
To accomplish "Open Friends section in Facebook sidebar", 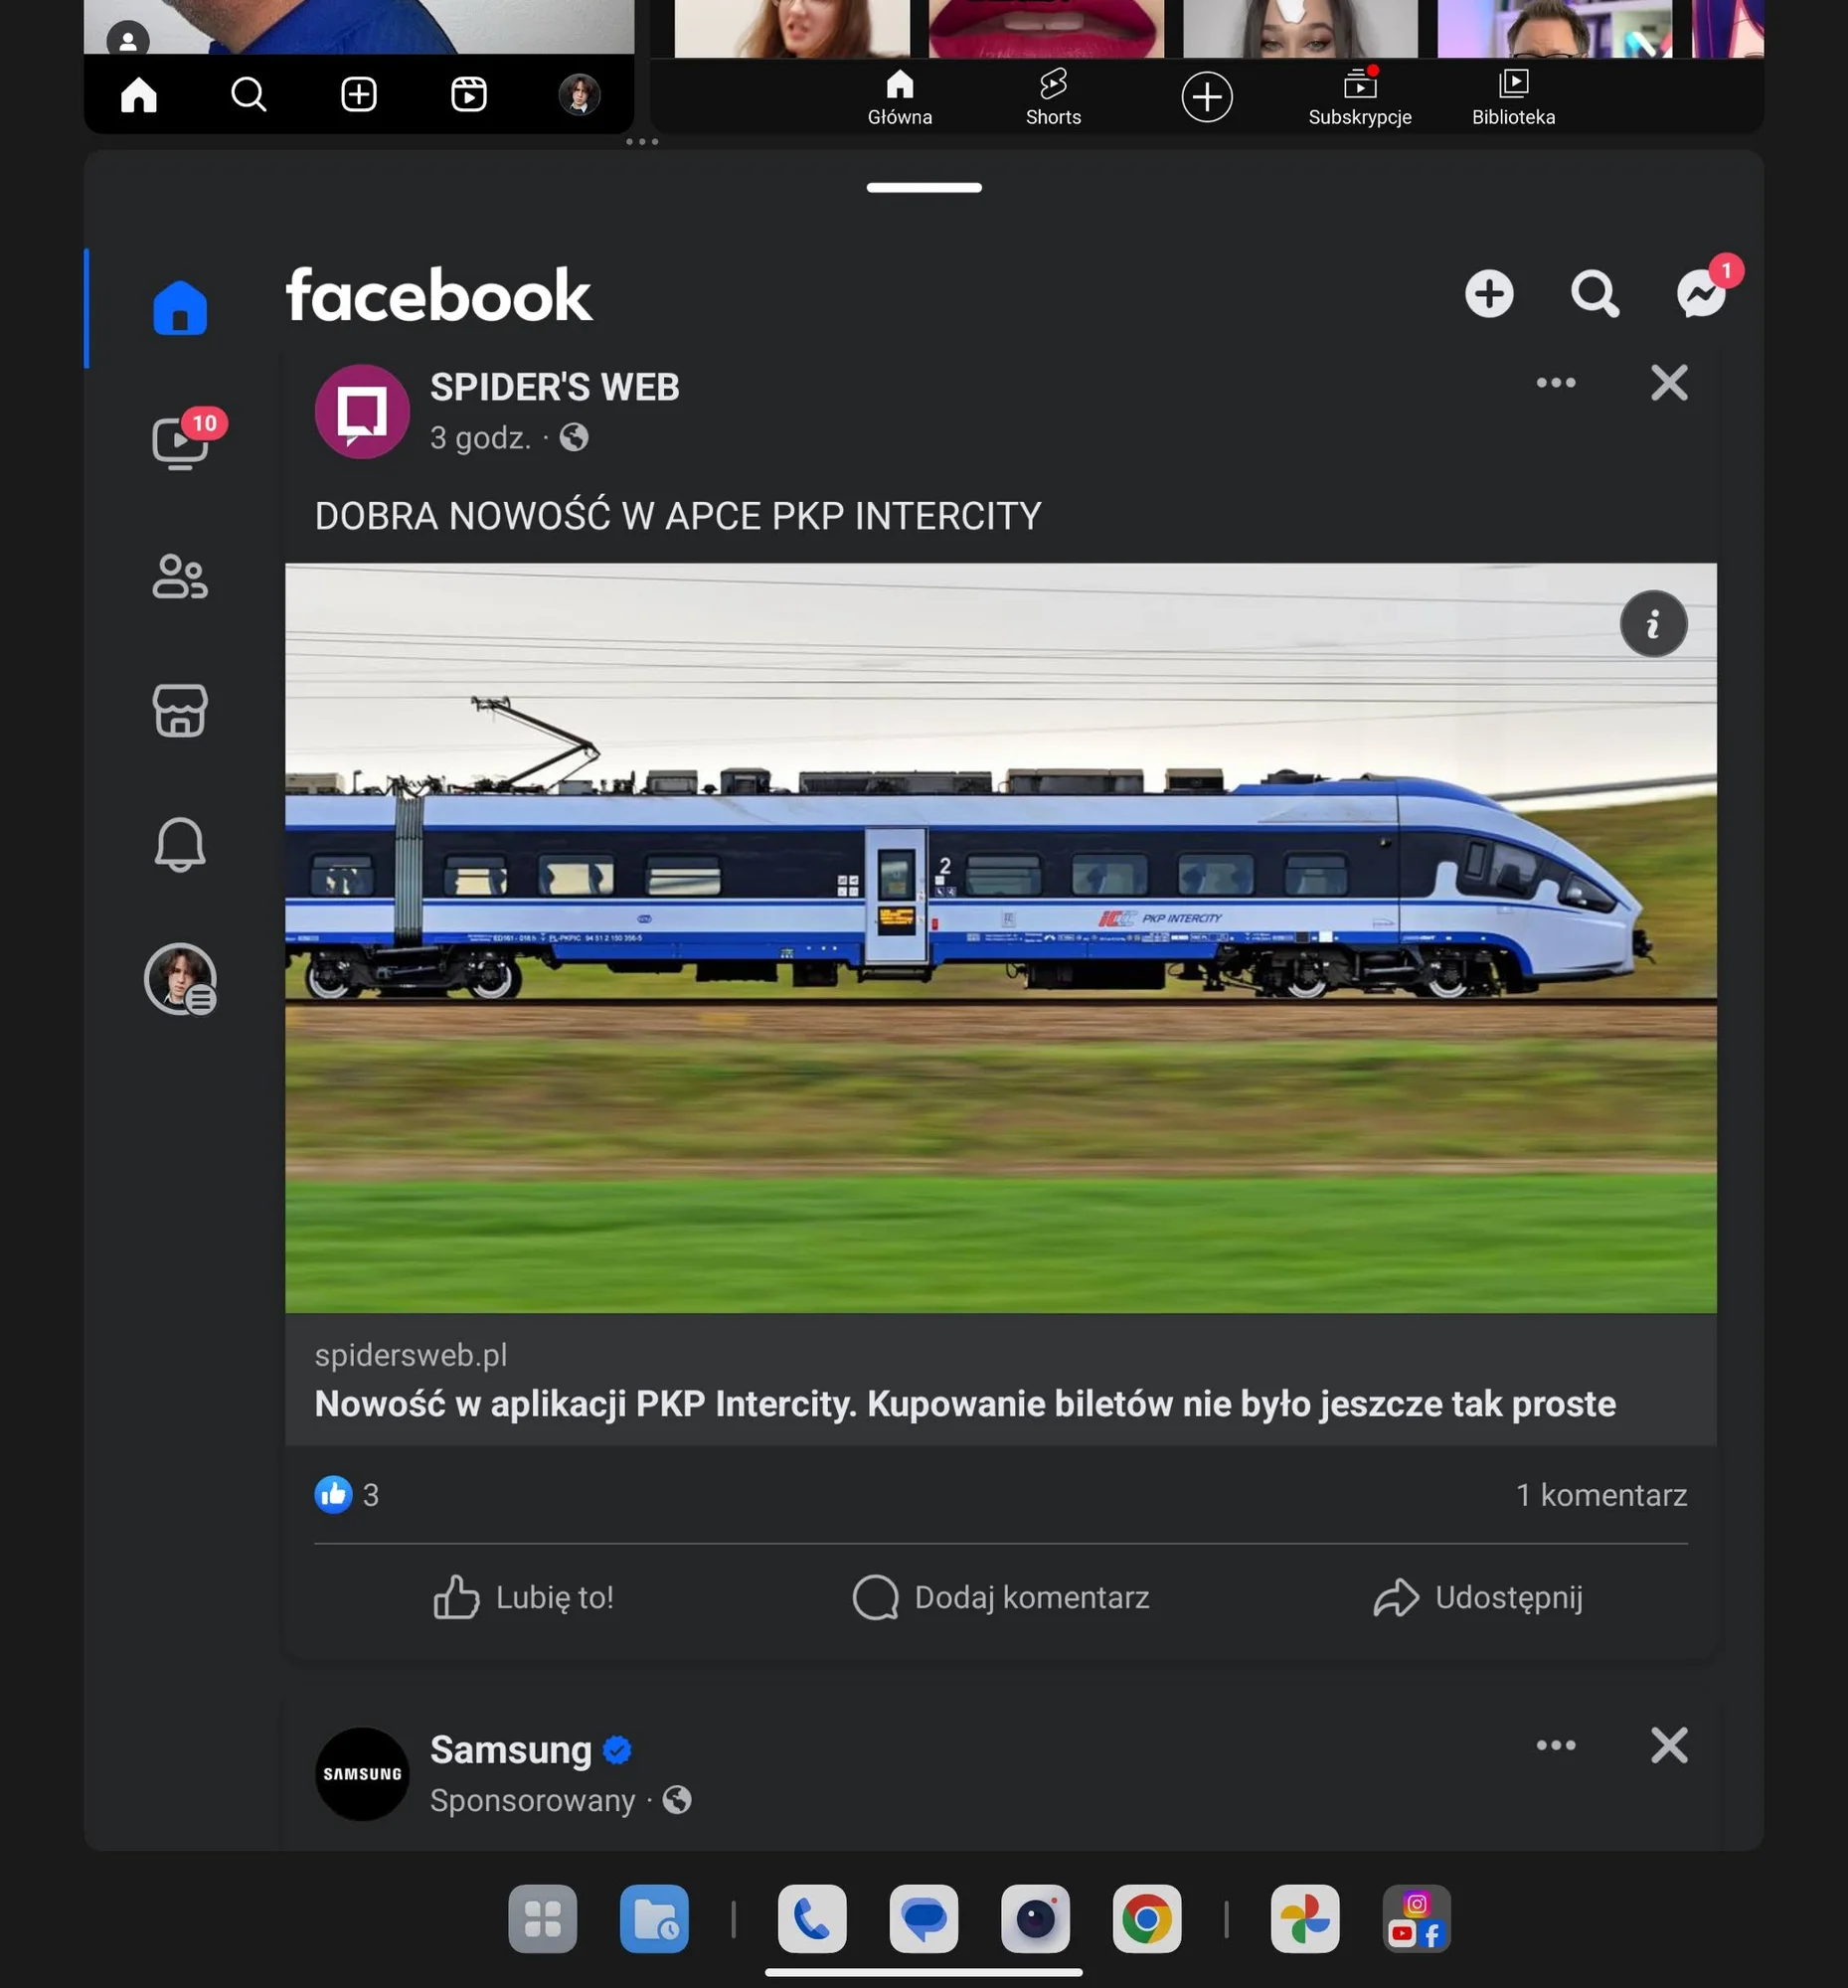I will (x=180, y=577).
